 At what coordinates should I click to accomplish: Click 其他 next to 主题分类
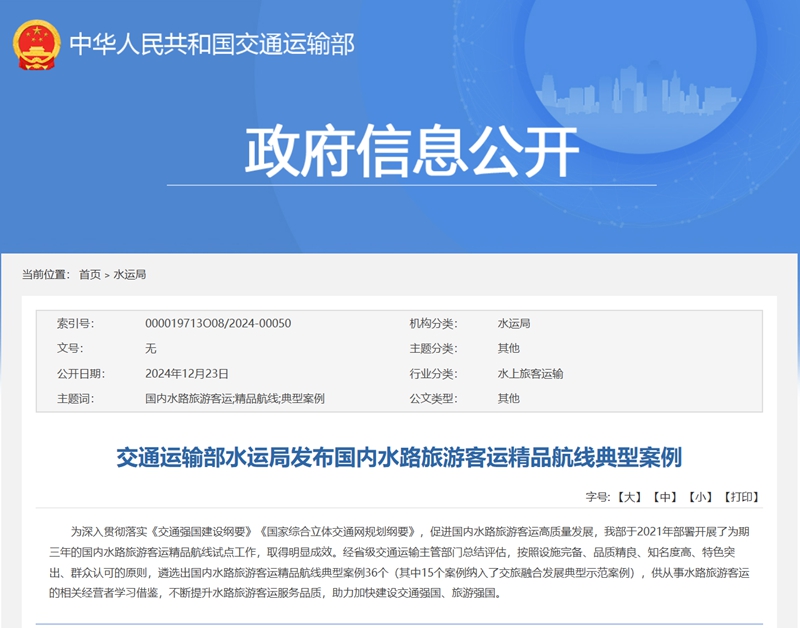coord(508,348)
